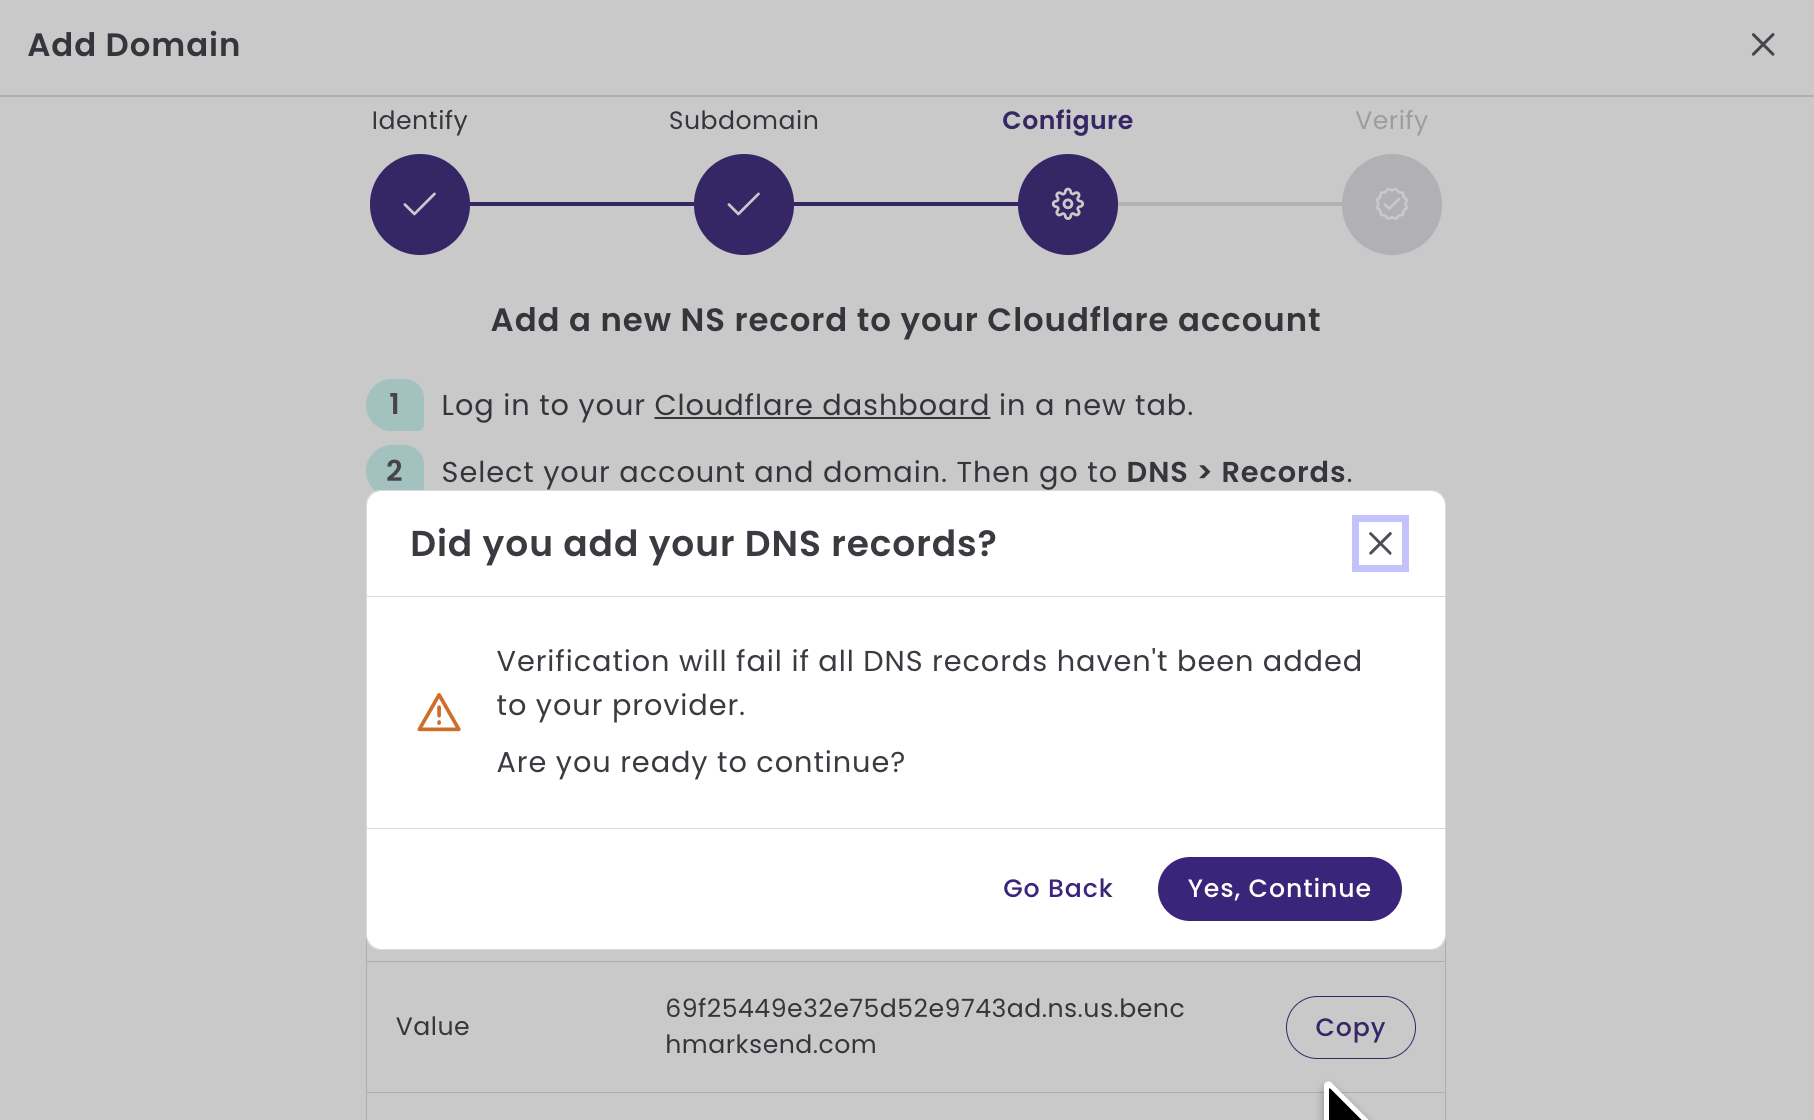Click the dialog heading about DNS records
1814x1120 pixels.
(703, 543)
